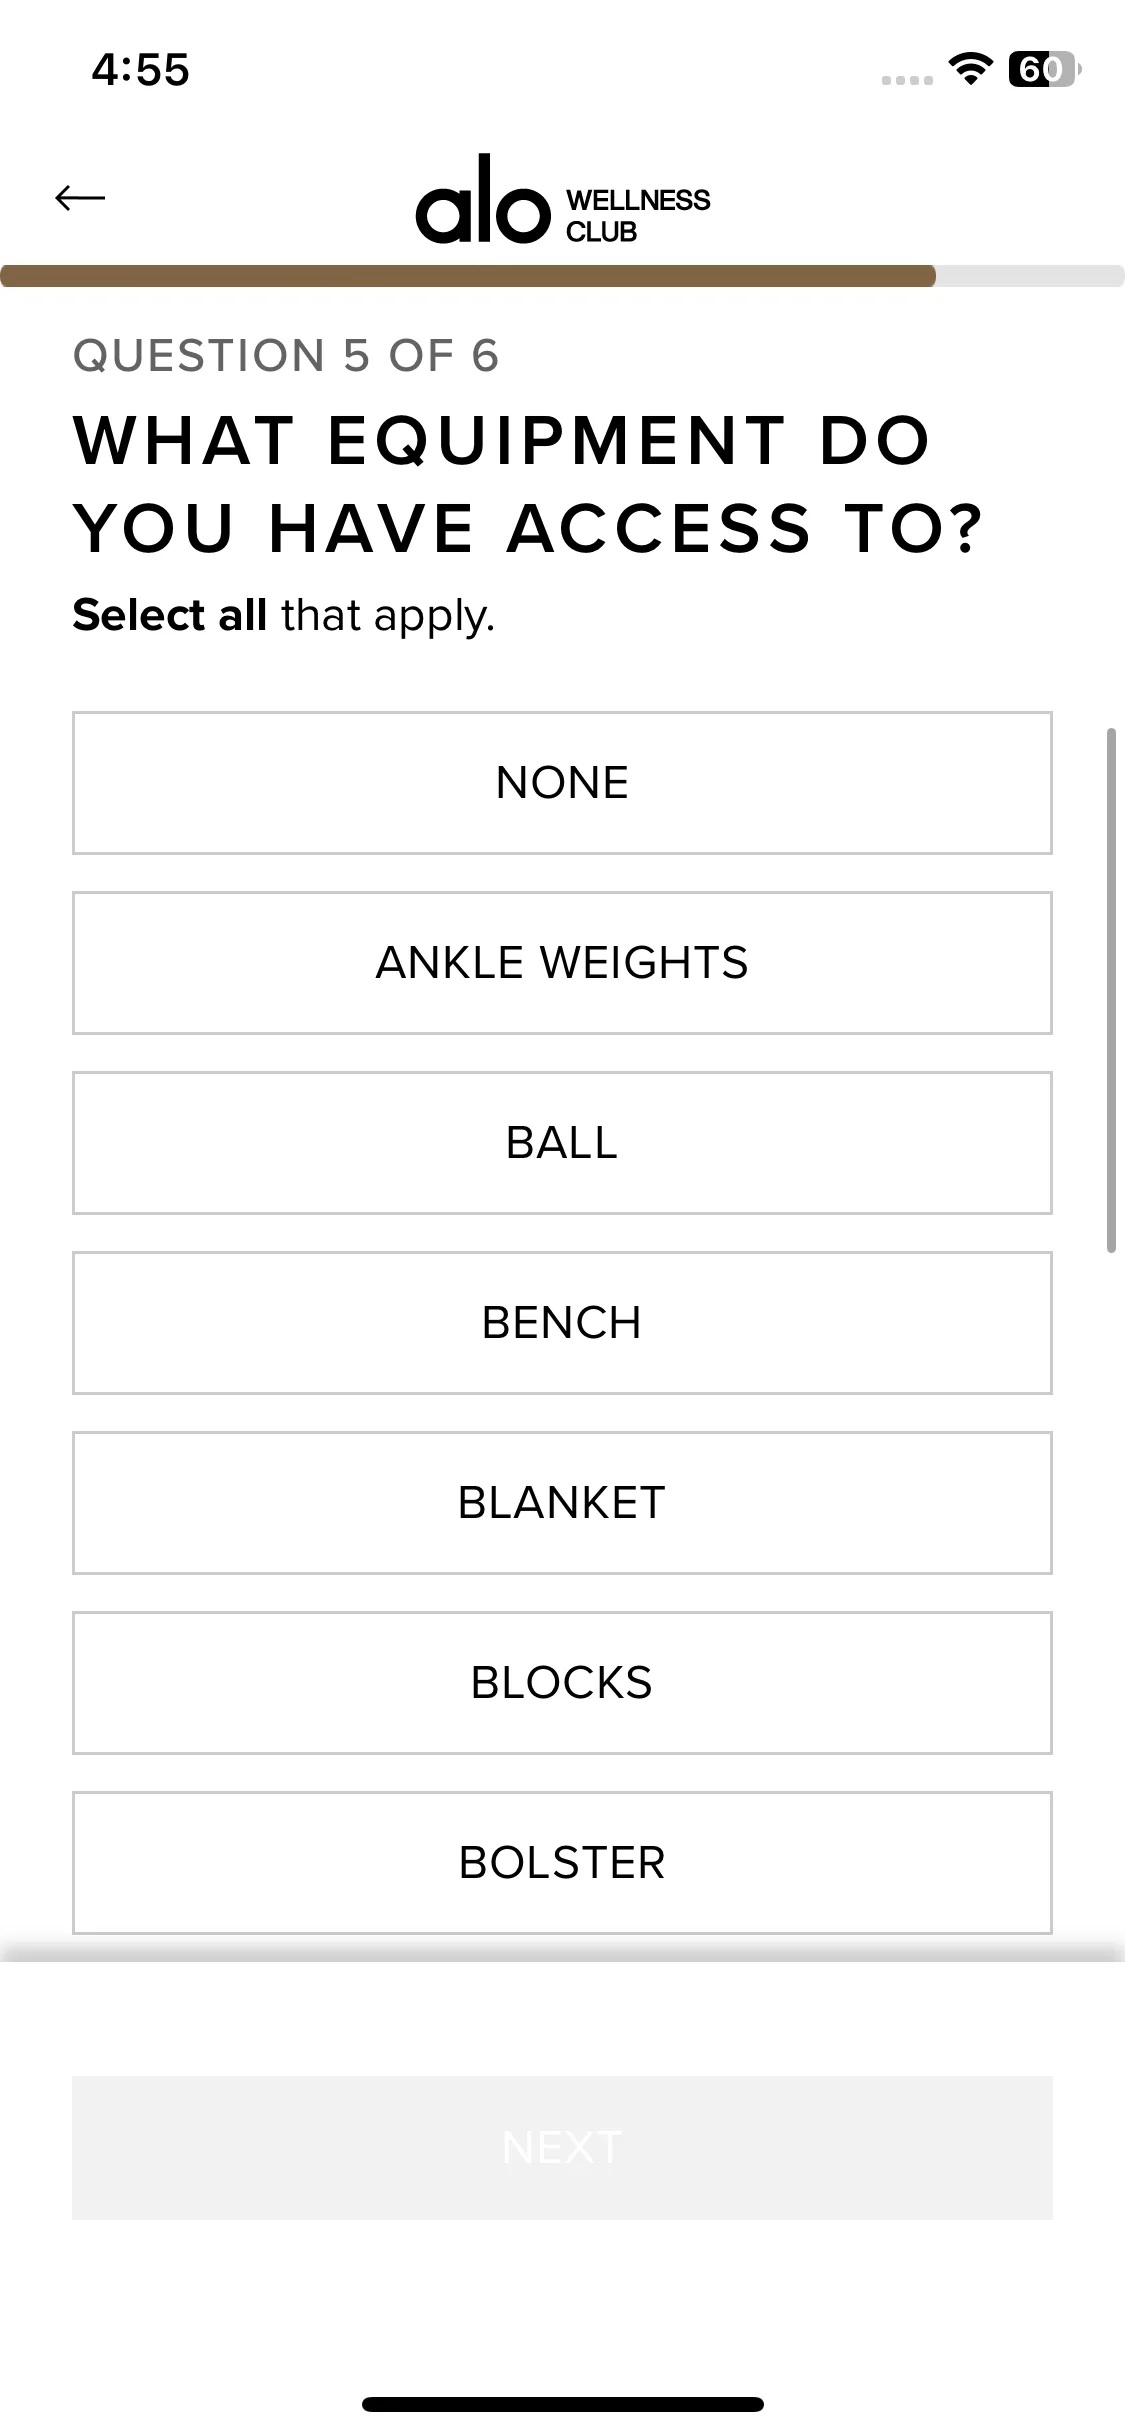Tap the Wellness Club wordmark
The width and height of the screenshot is (1125, 2436).
point(637,215)
